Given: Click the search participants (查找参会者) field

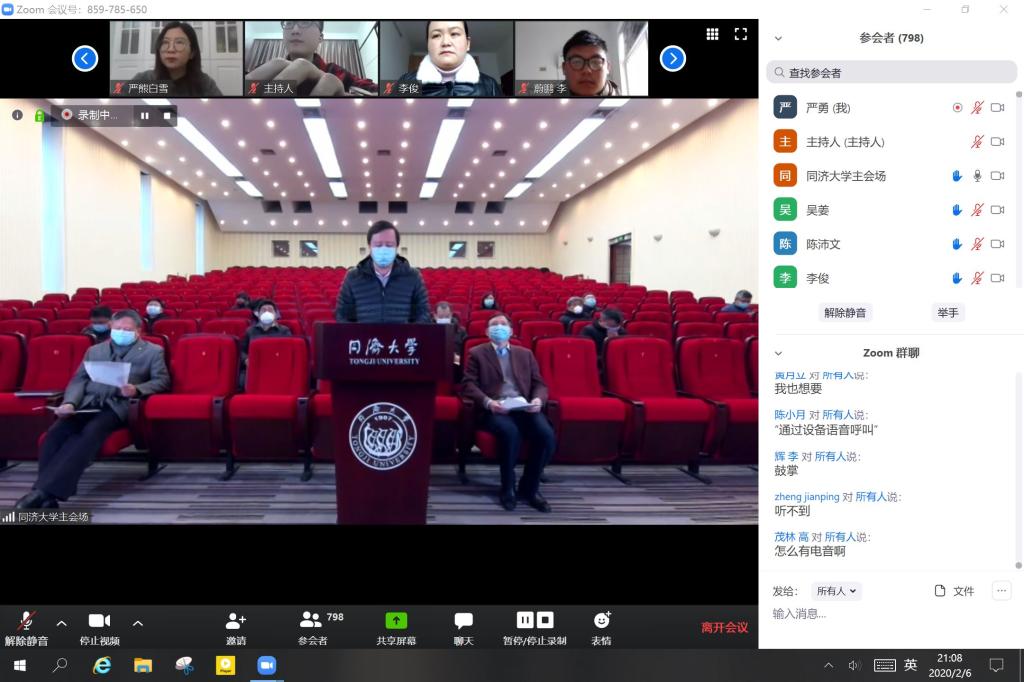Looking at the screenshot, I should click(895, 73).
